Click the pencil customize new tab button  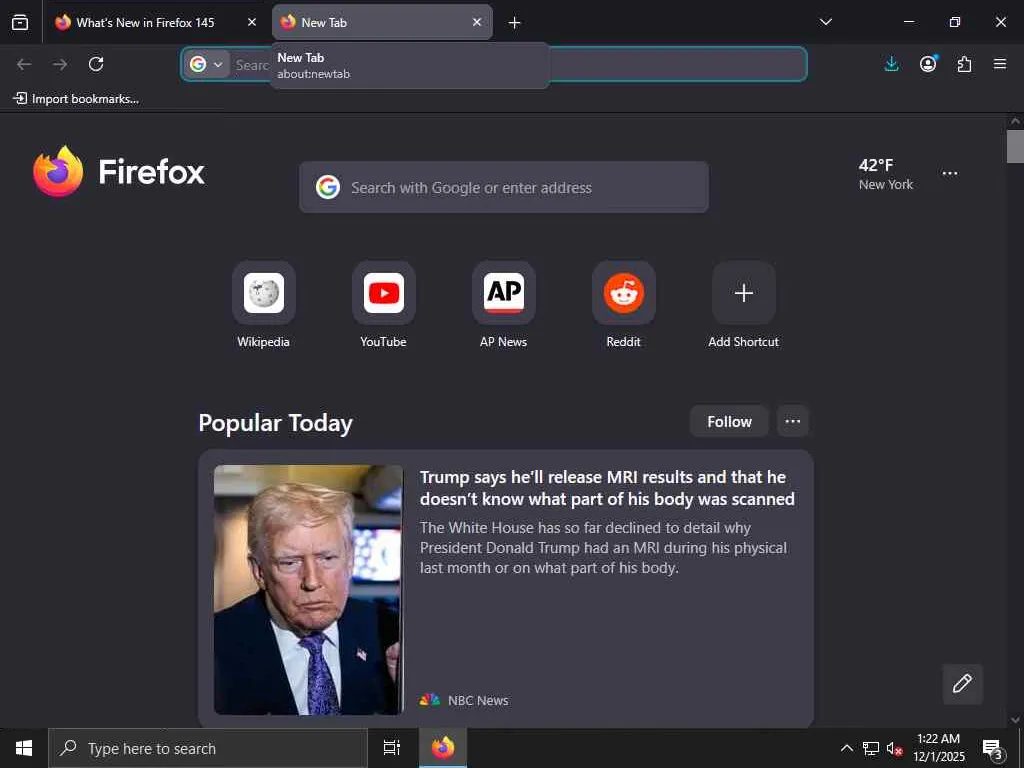click(x=963, y=684)
